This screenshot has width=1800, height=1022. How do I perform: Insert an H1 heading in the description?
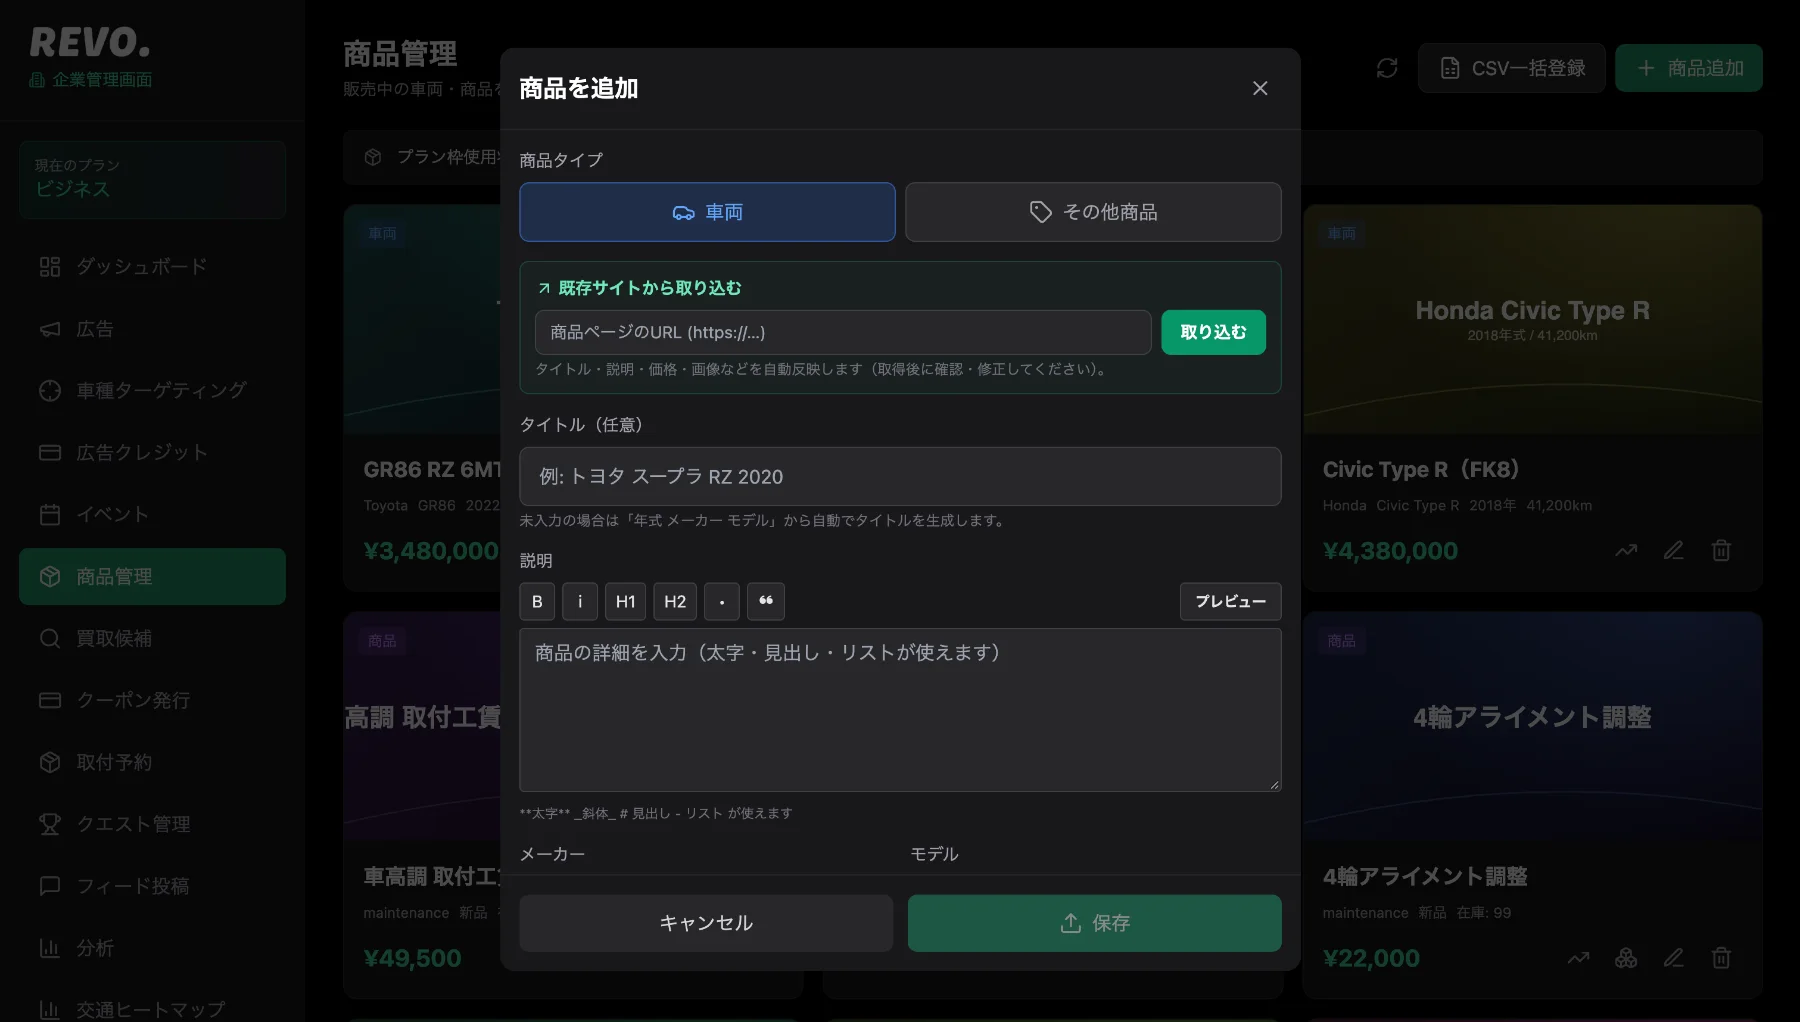(625, 601)
